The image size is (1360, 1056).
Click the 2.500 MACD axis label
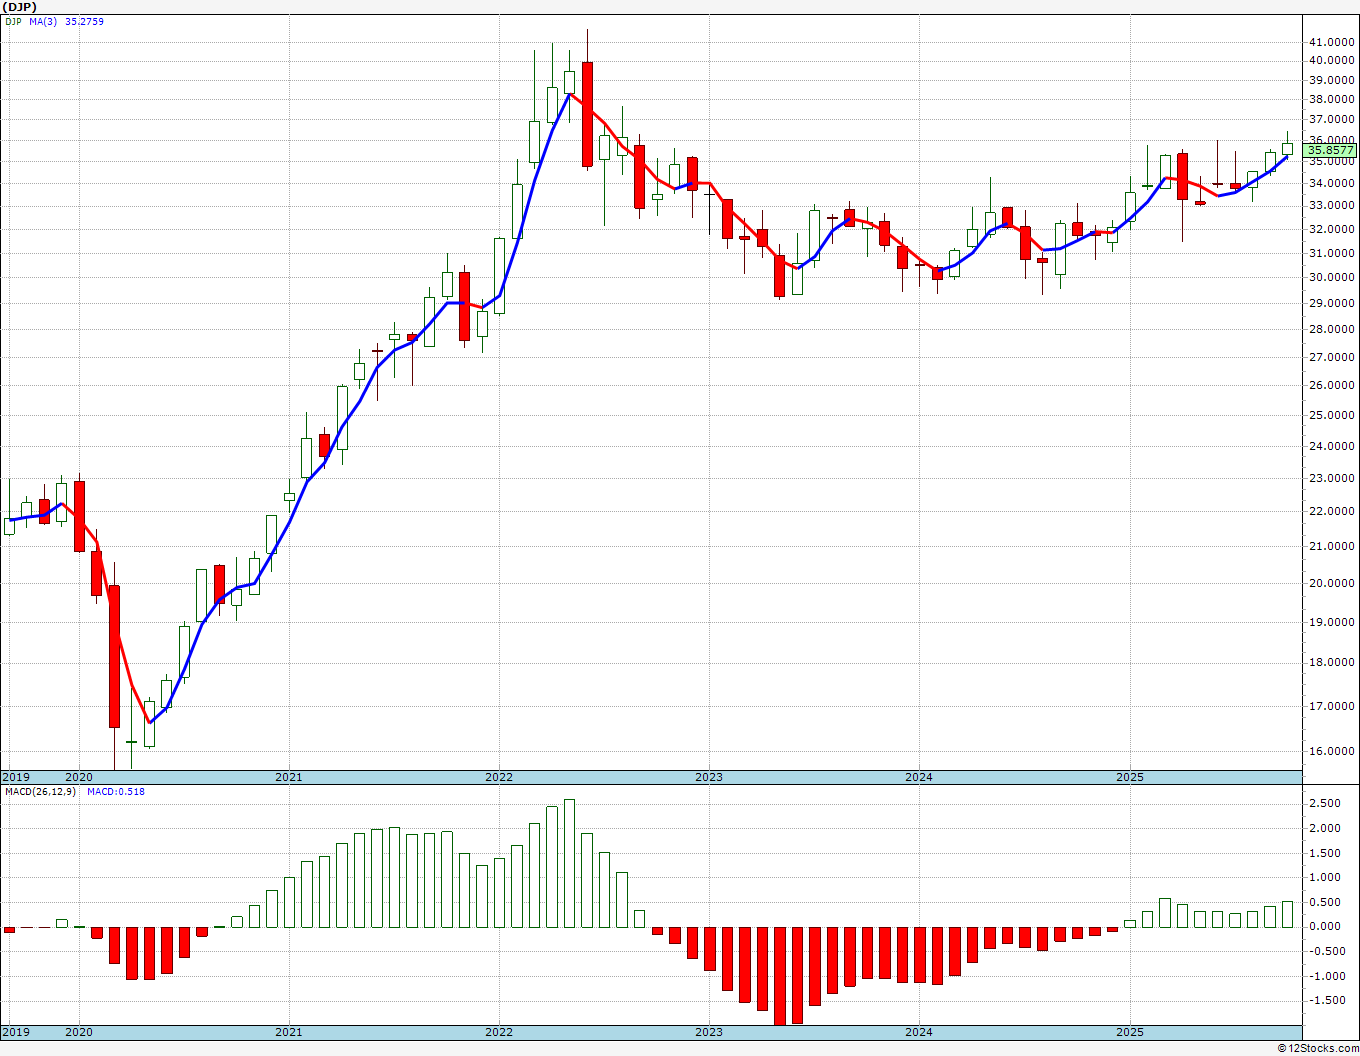click(1324, 803)
